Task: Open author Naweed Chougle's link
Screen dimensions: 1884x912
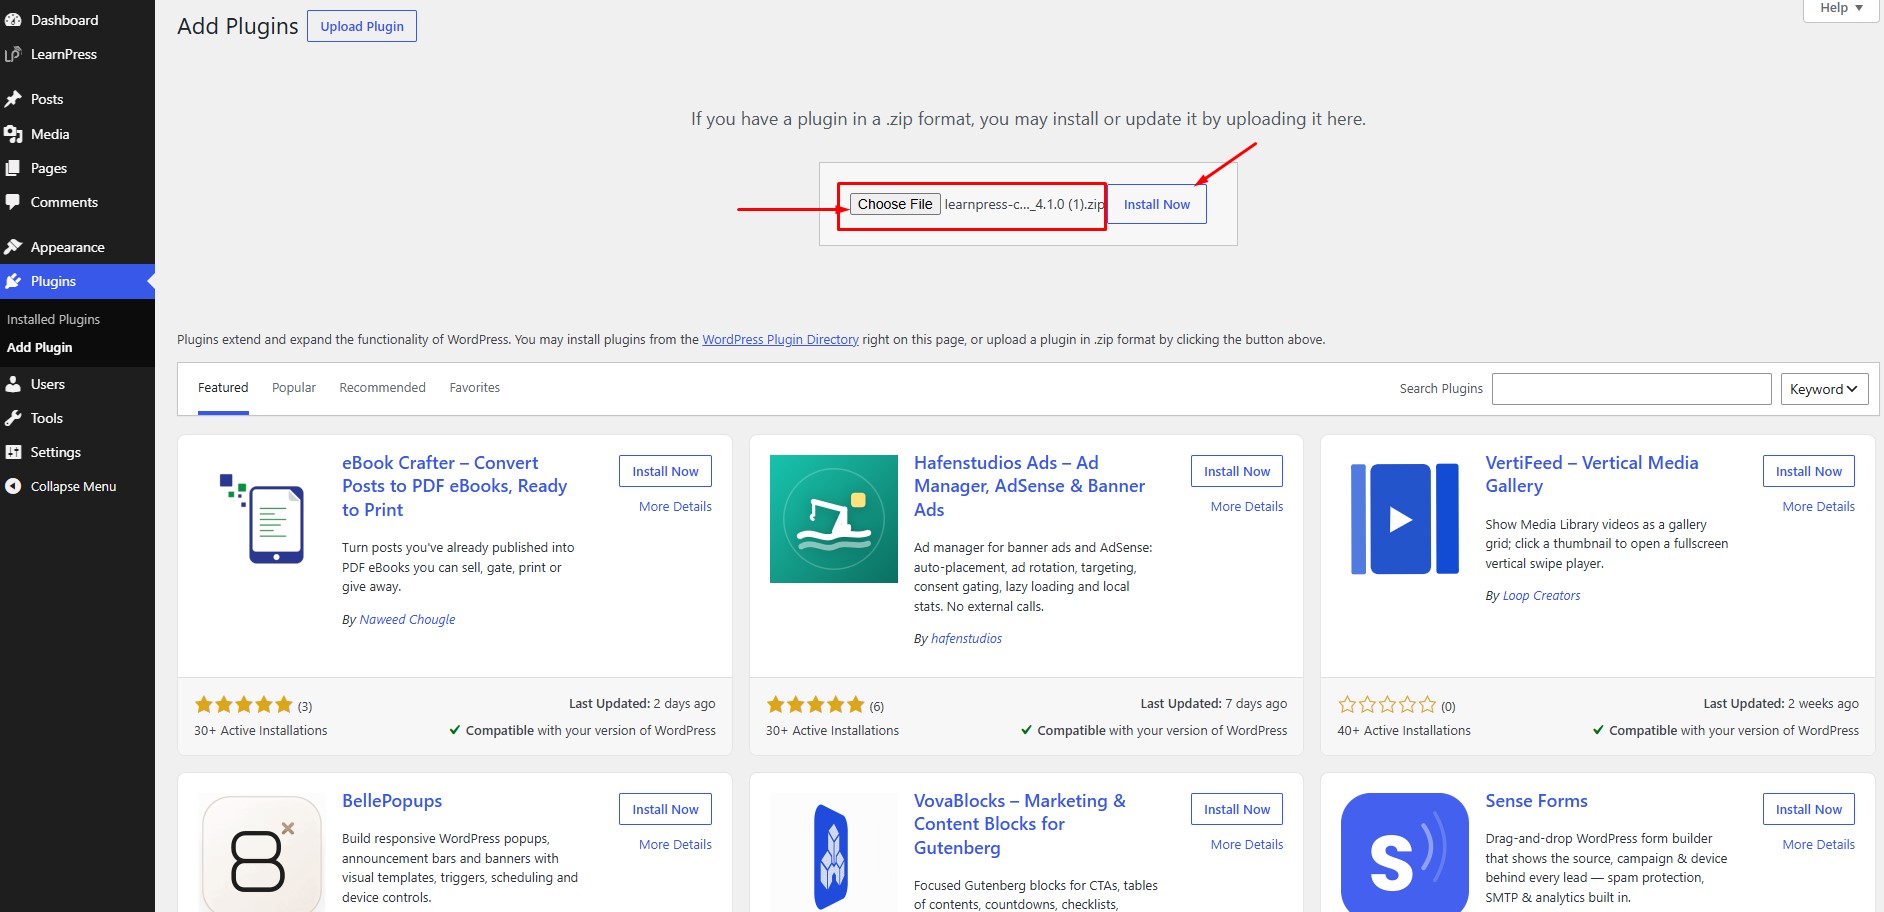Action: point(407,620)
